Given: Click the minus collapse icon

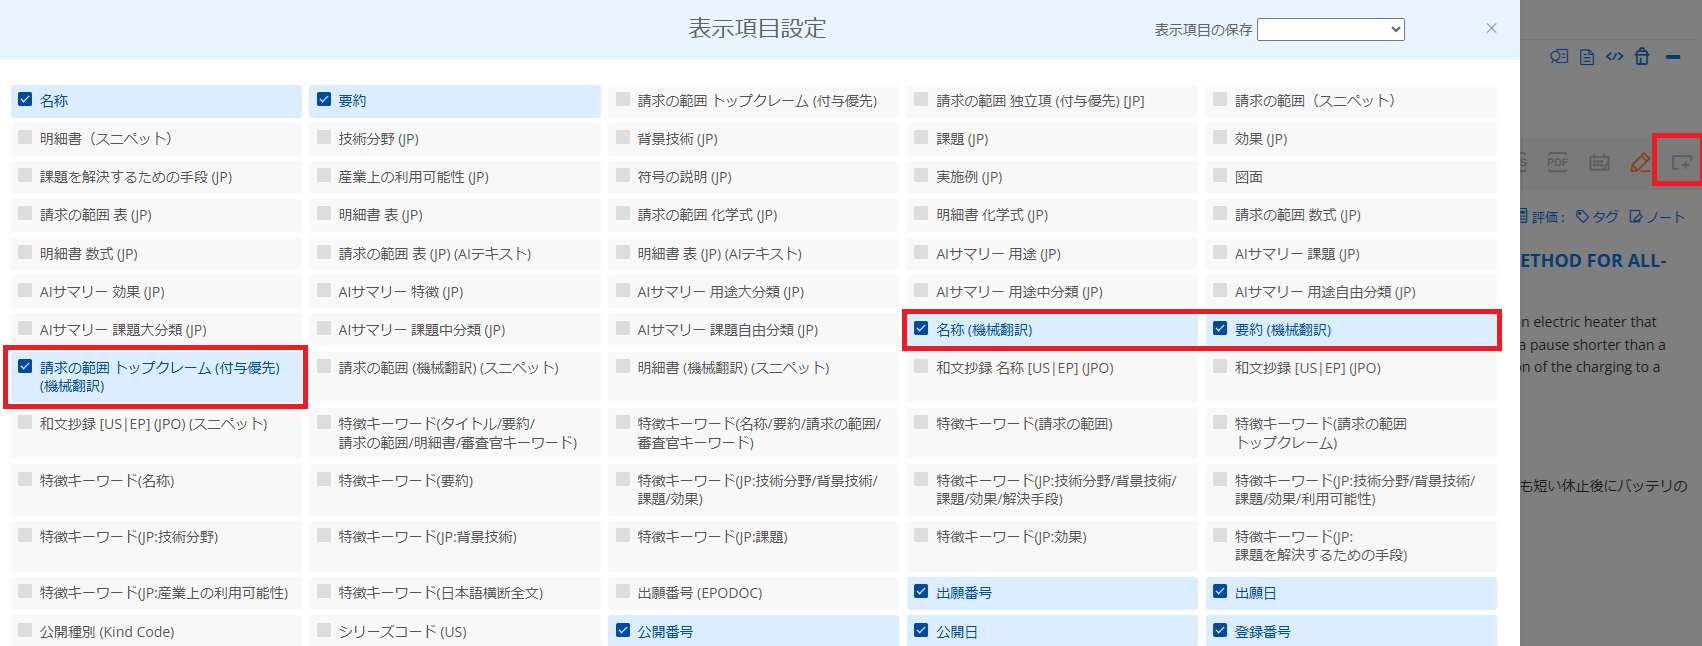Looking at the screenshot, I should [1672, 57].
